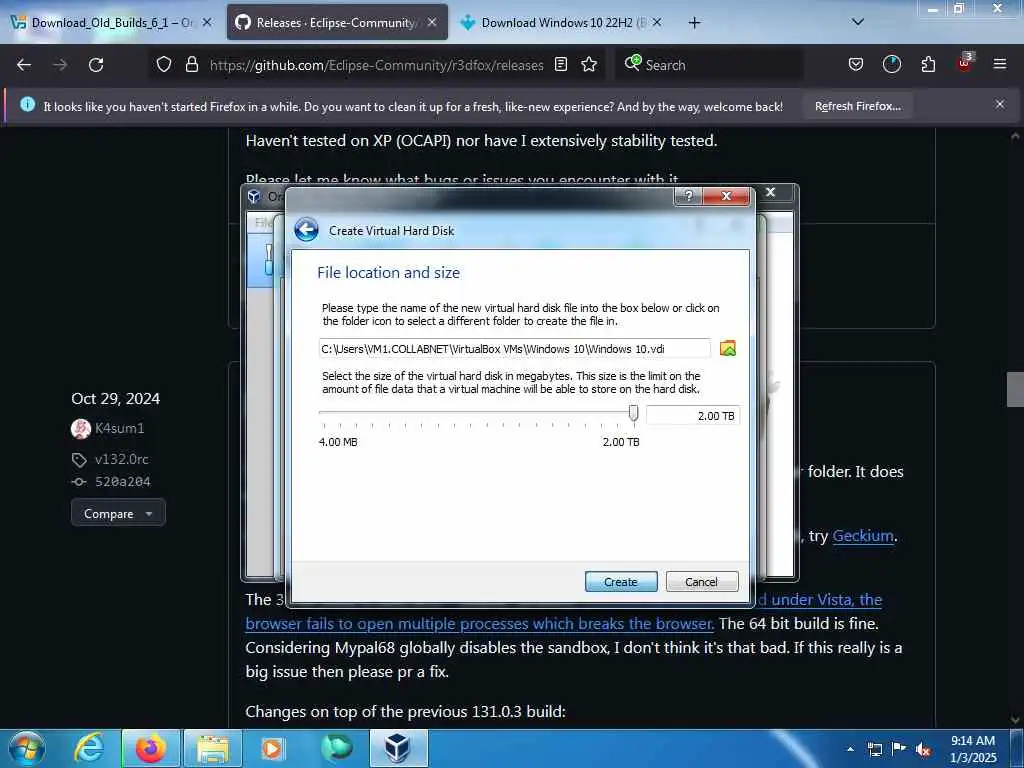Click Firefox icon in taskbar

coord(151,748)
